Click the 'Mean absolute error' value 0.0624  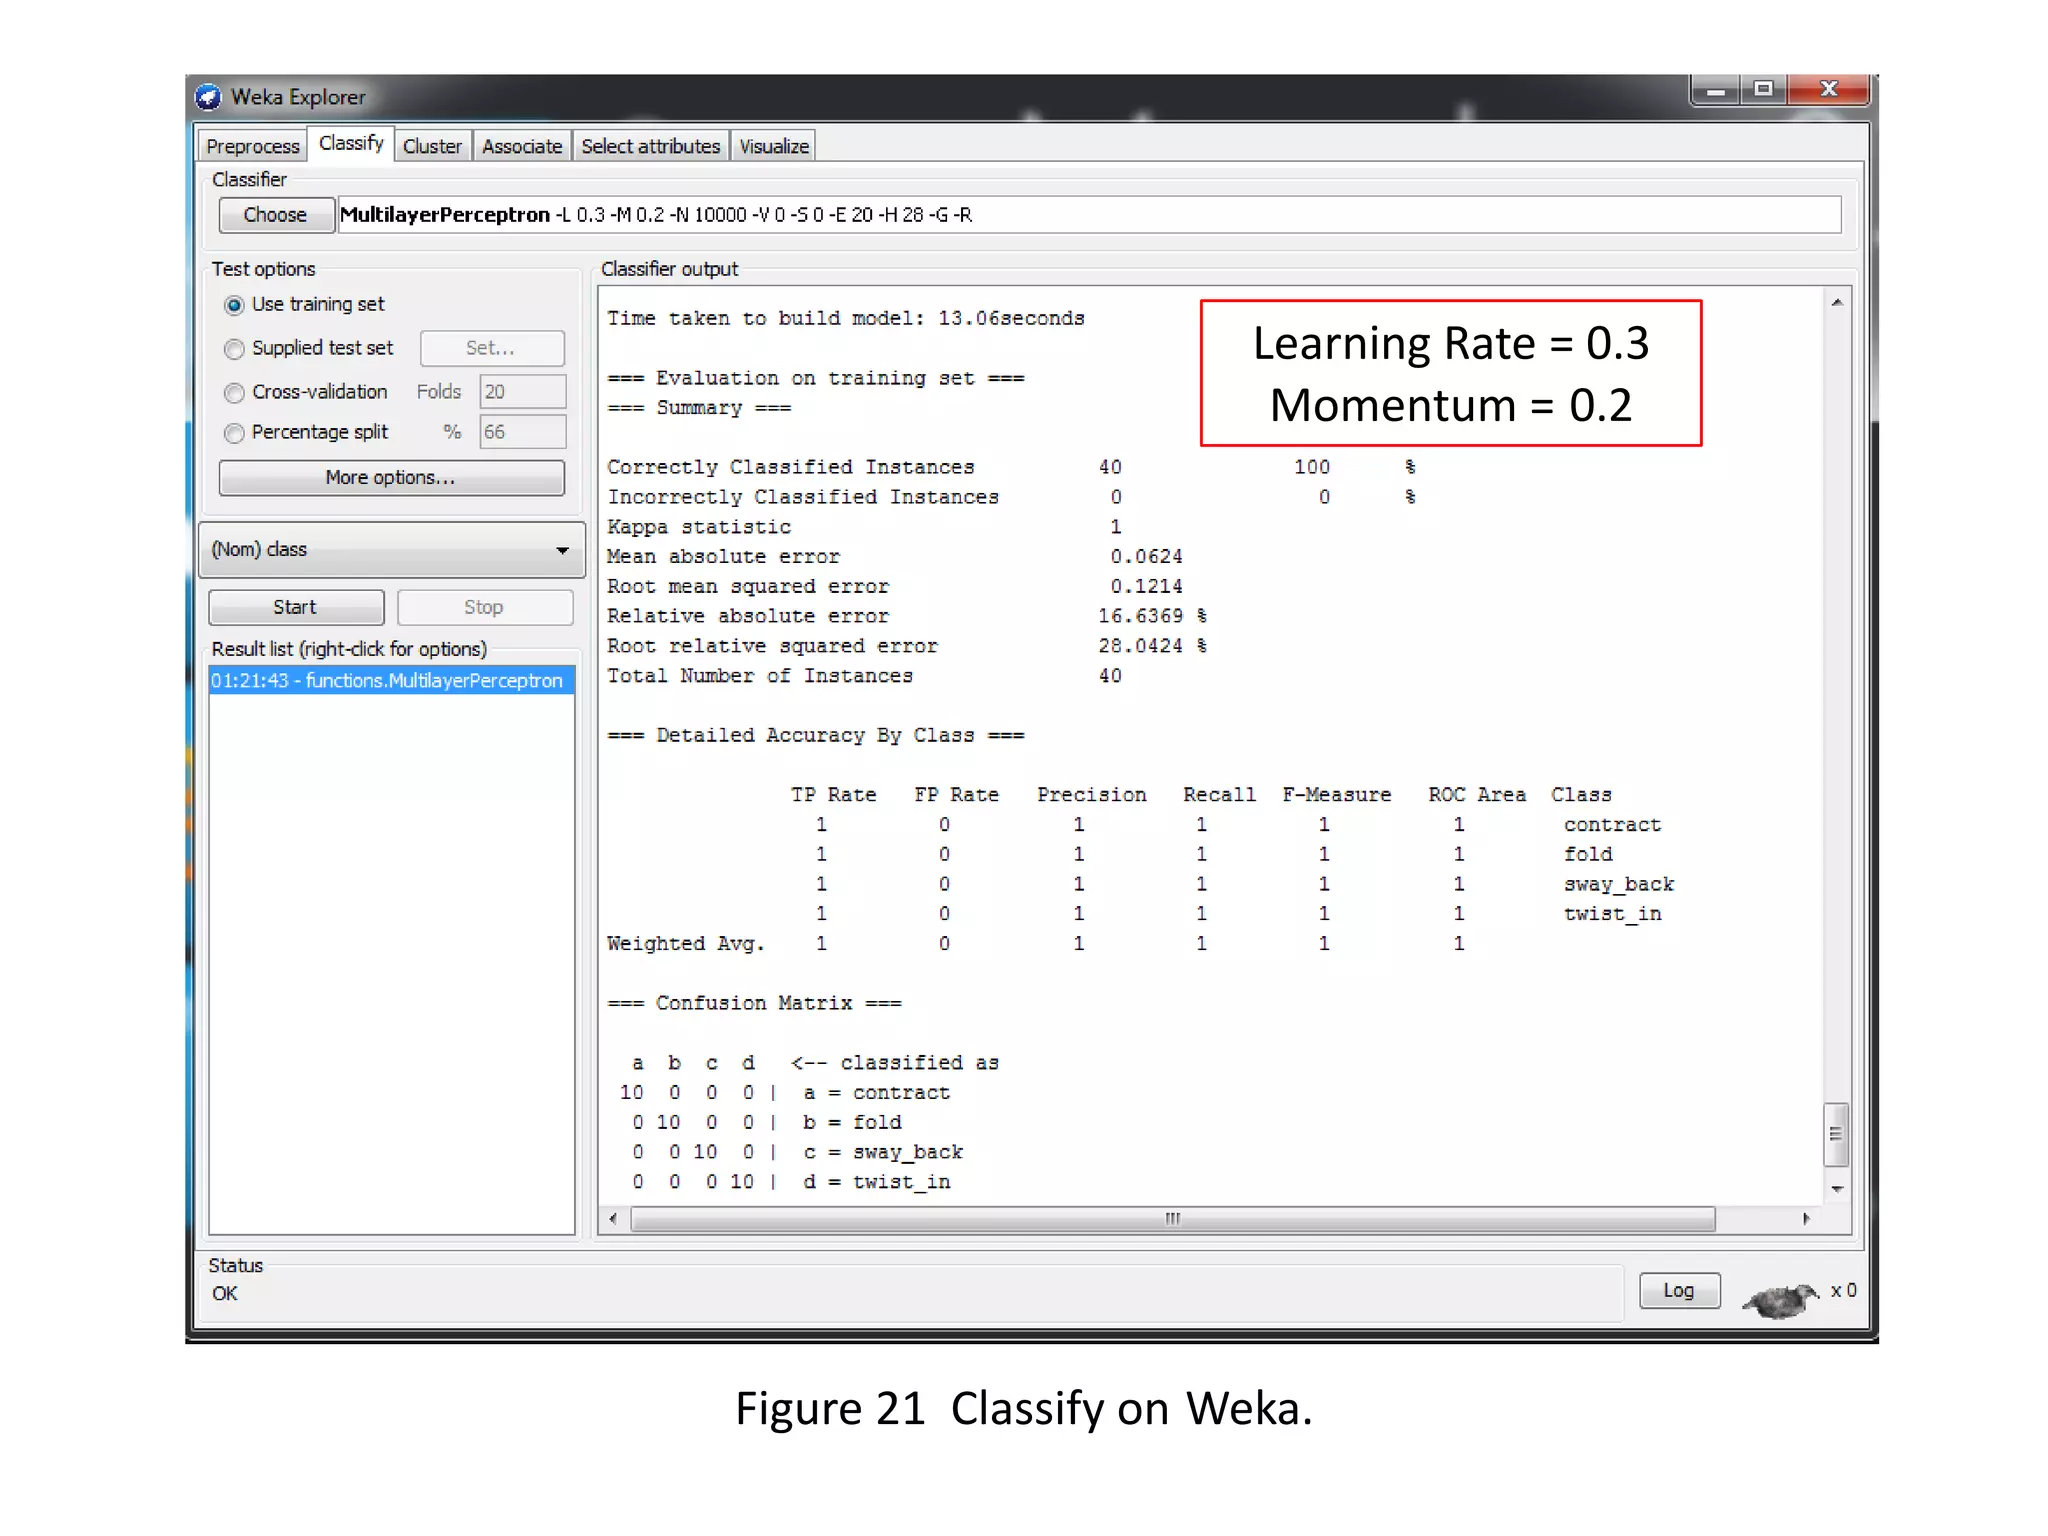tap(1146, 556)
